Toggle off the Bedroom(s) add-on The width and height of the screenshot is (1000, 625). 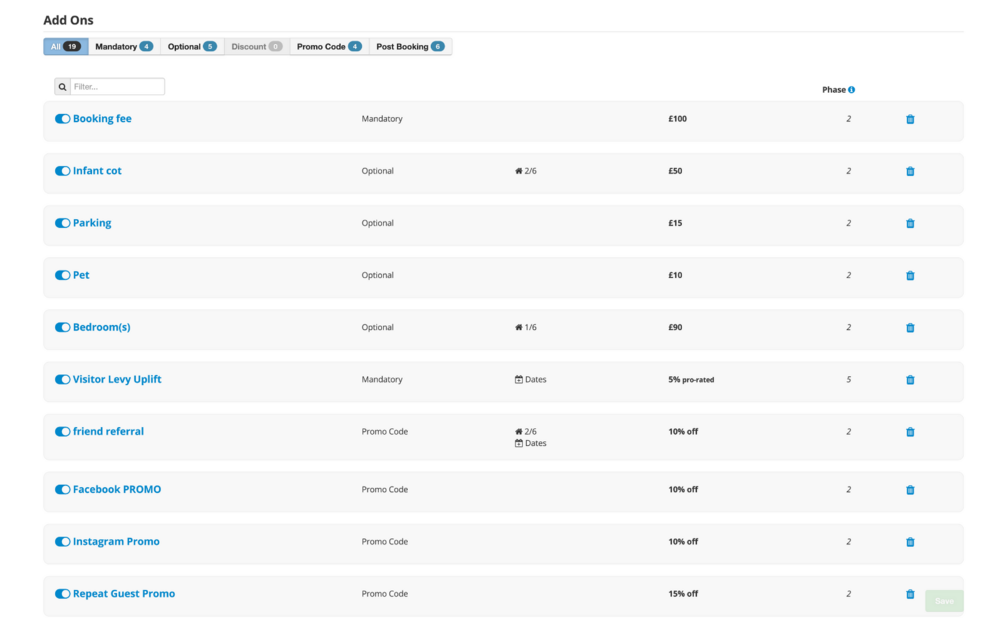tap(62, 327)
